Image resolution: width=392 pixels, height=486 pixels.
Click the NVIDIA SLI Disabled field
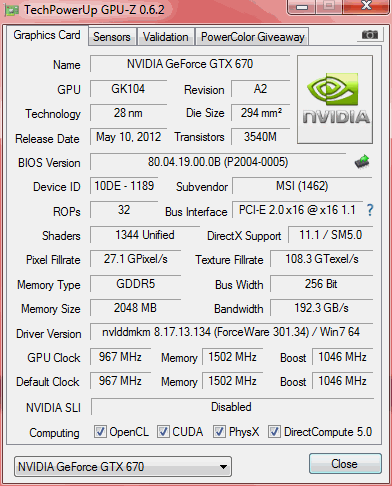tap(232, 407)
